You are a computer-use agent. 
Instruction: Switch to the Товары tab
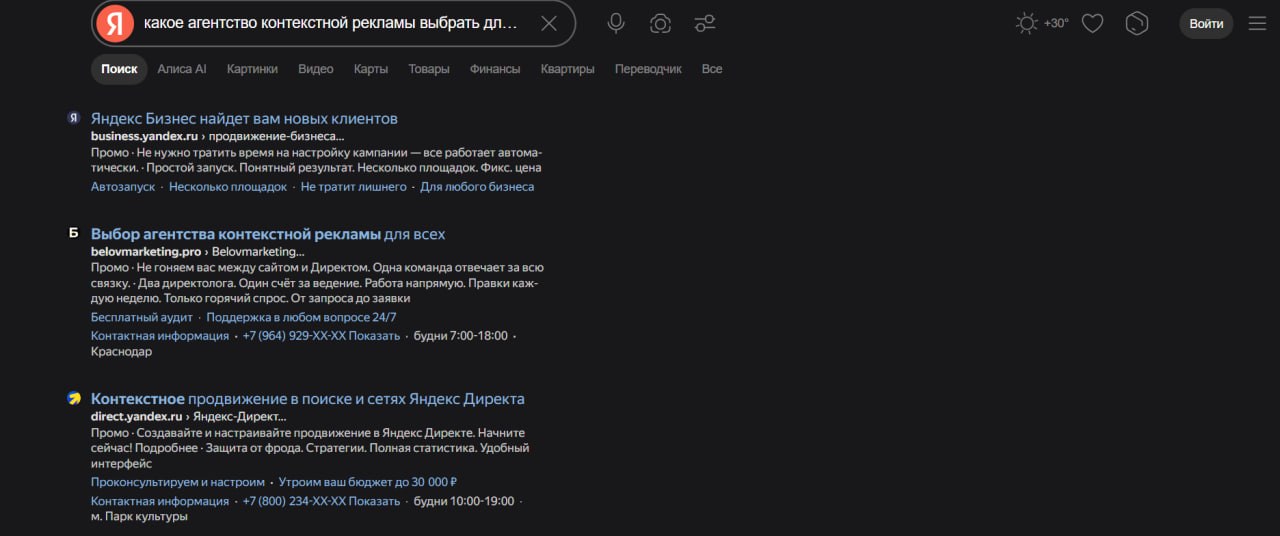click(x=429, y=69)
